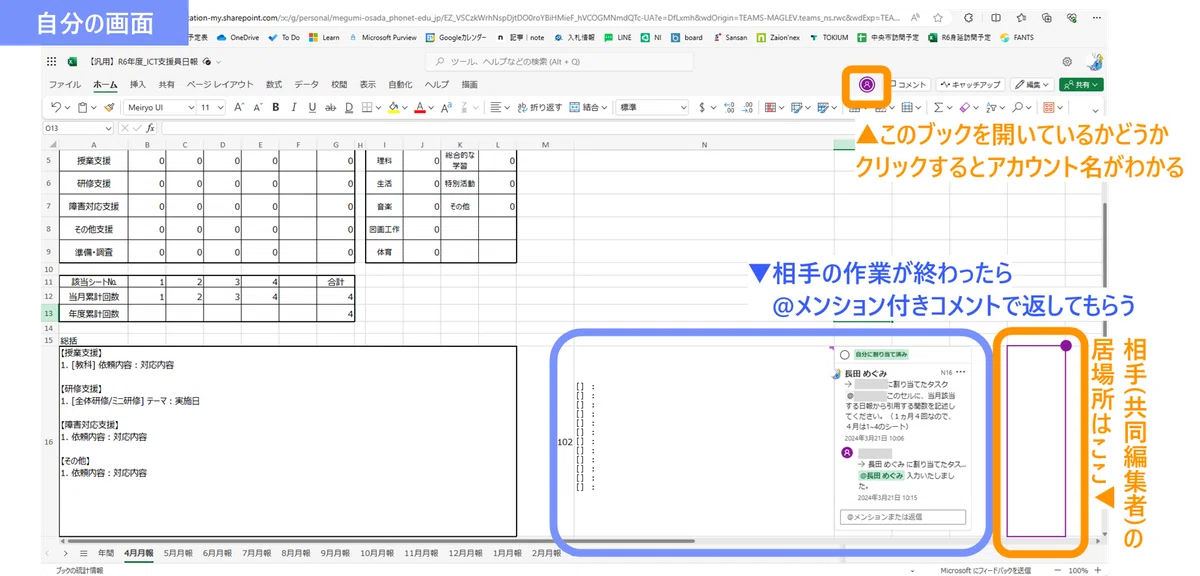Click the コメント button
This screenshot has height=576, width=1200.
click(x=909, y=85)
